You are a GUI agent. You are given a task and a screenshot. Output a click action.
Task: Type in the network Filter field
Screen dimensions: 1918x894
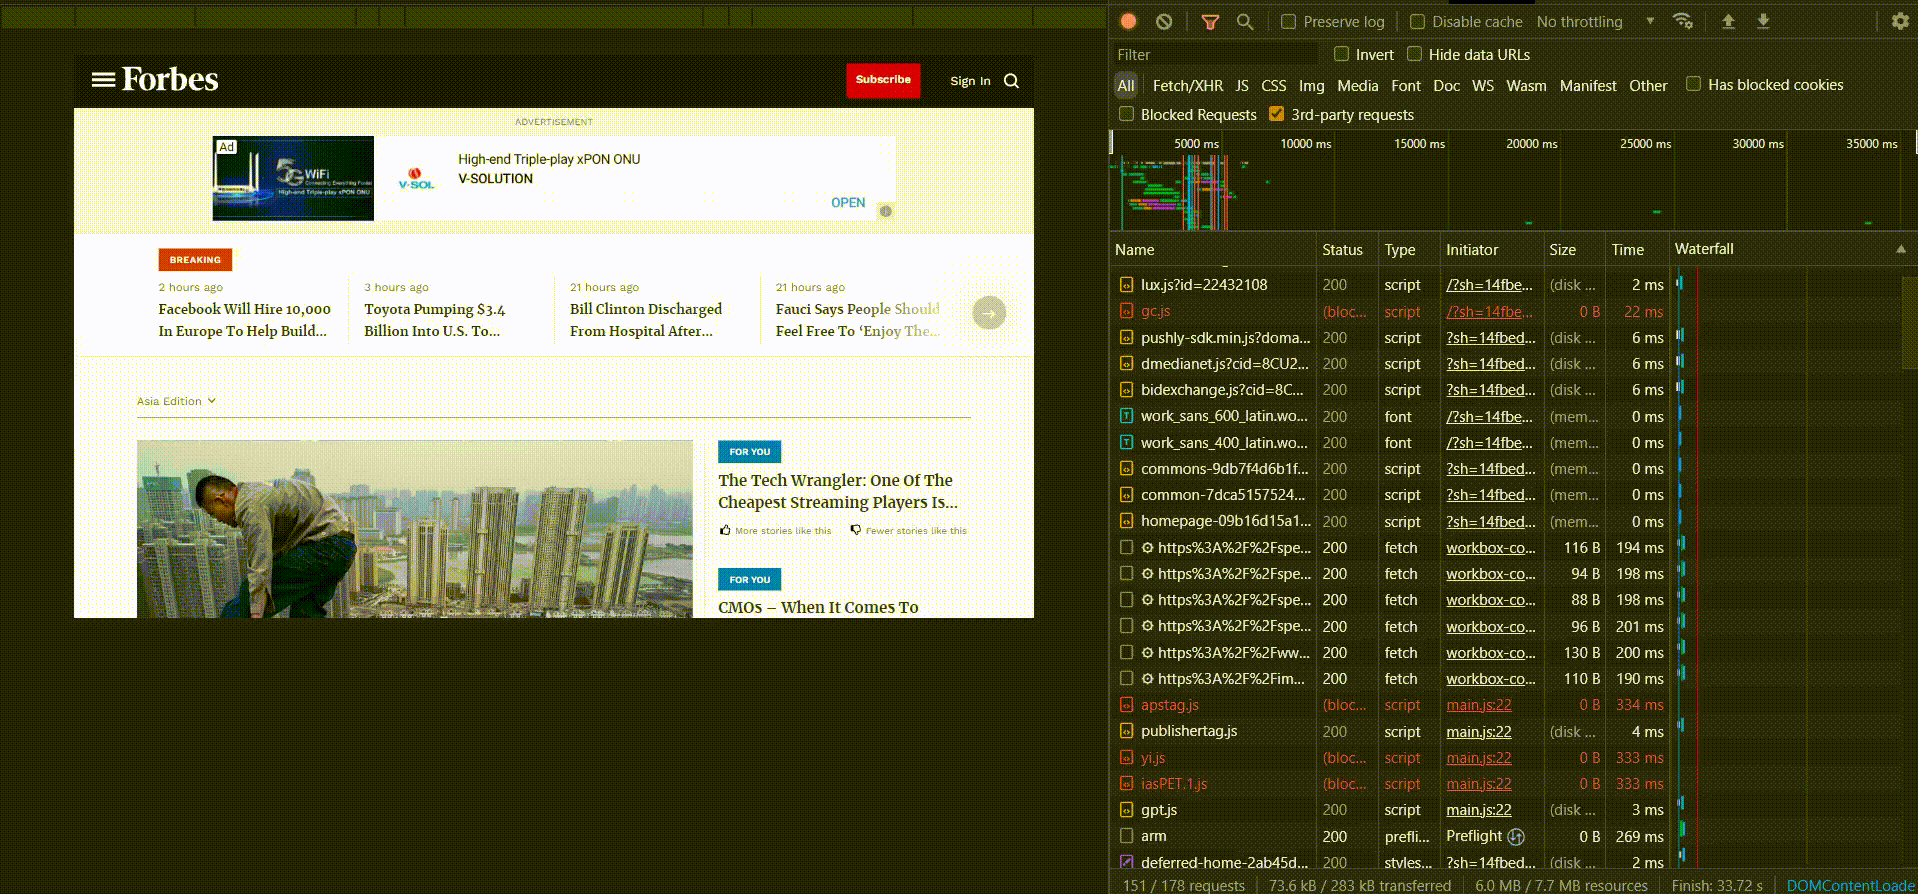click(x=1215, y=55)
